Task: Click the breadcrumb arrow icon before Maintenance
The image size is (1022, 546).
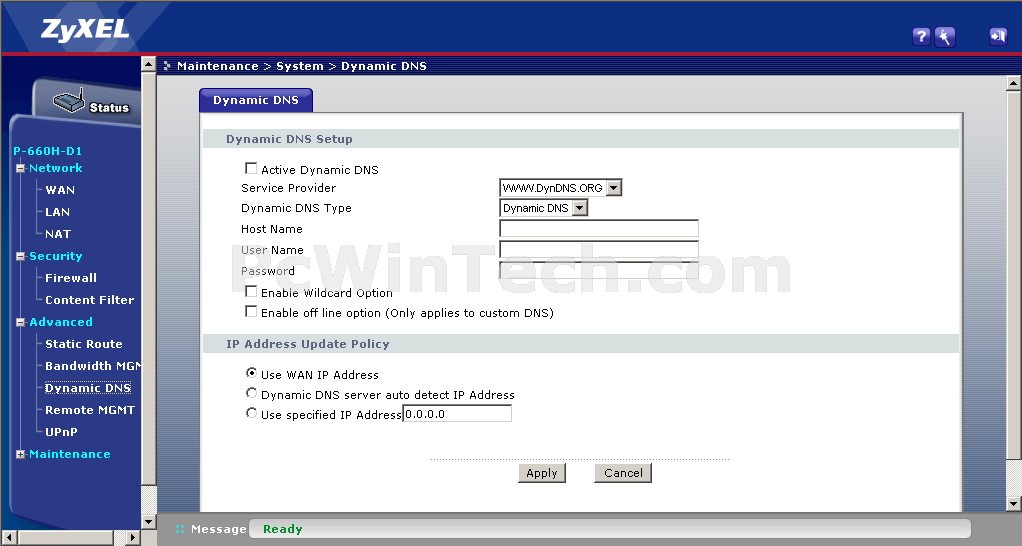Action: [x=167, y=66]
